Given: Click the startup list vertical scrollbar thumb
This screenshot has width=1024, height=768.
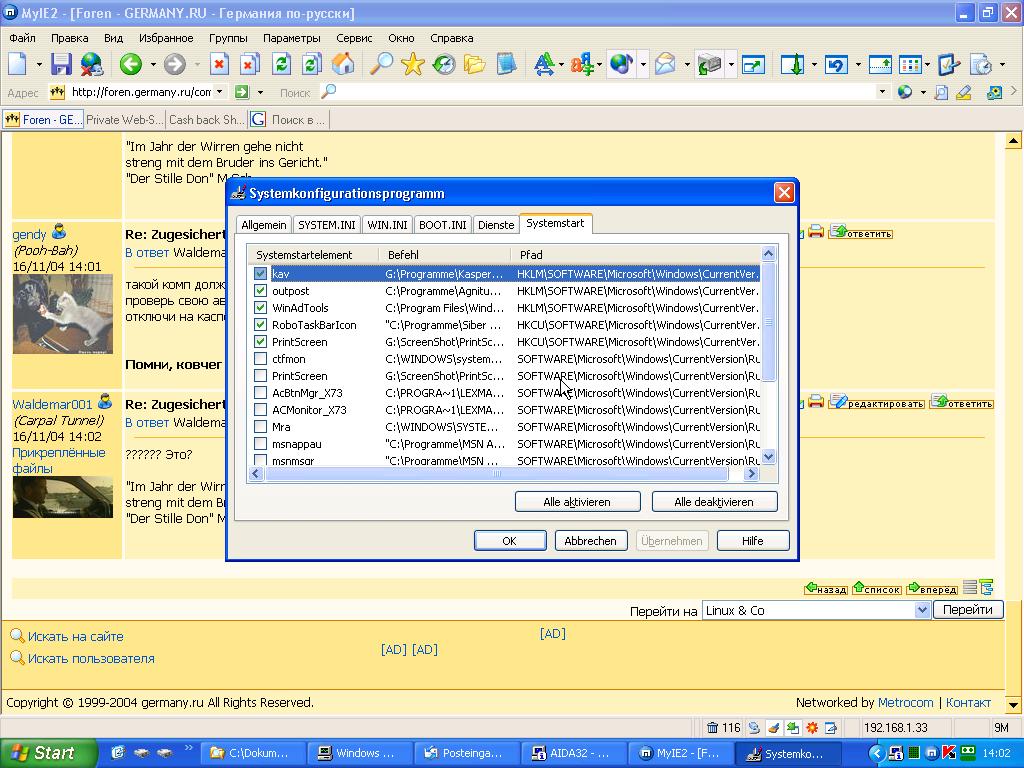Looking at the screenshot, I should [x=769, y=321].
